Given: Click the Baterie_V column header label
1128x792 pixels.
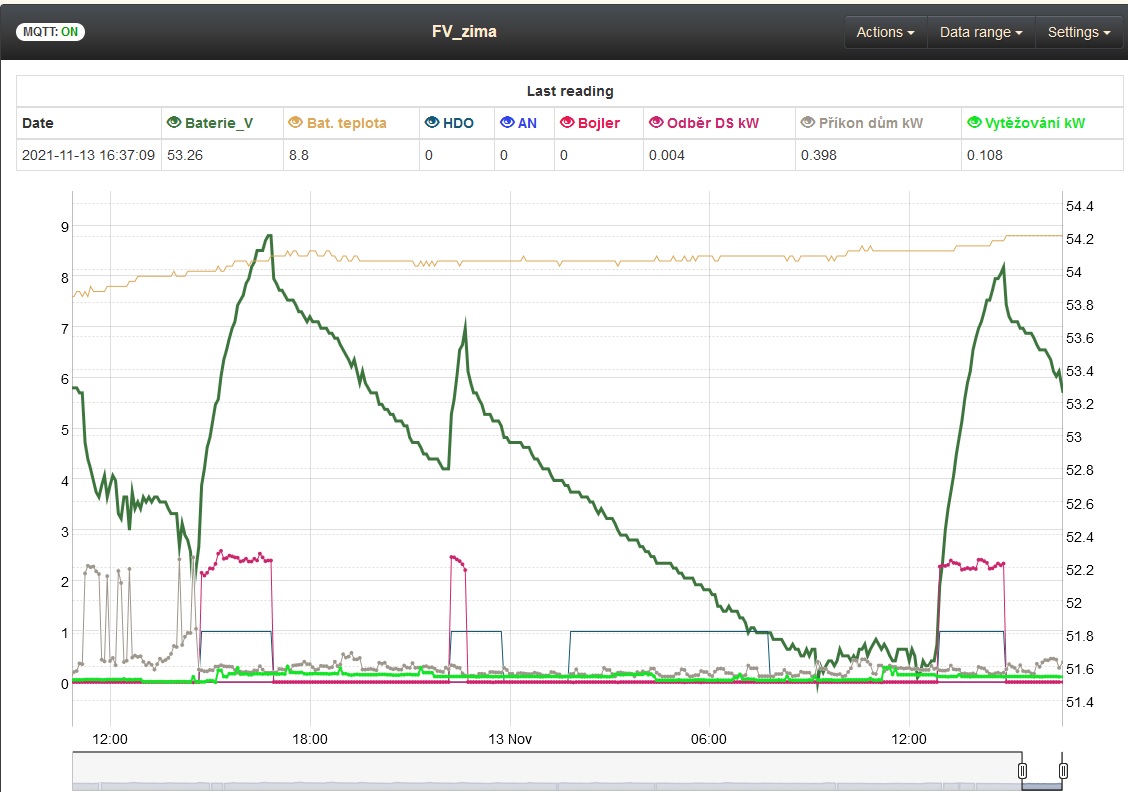Looking at the screenshot, I should coord(219,123).
